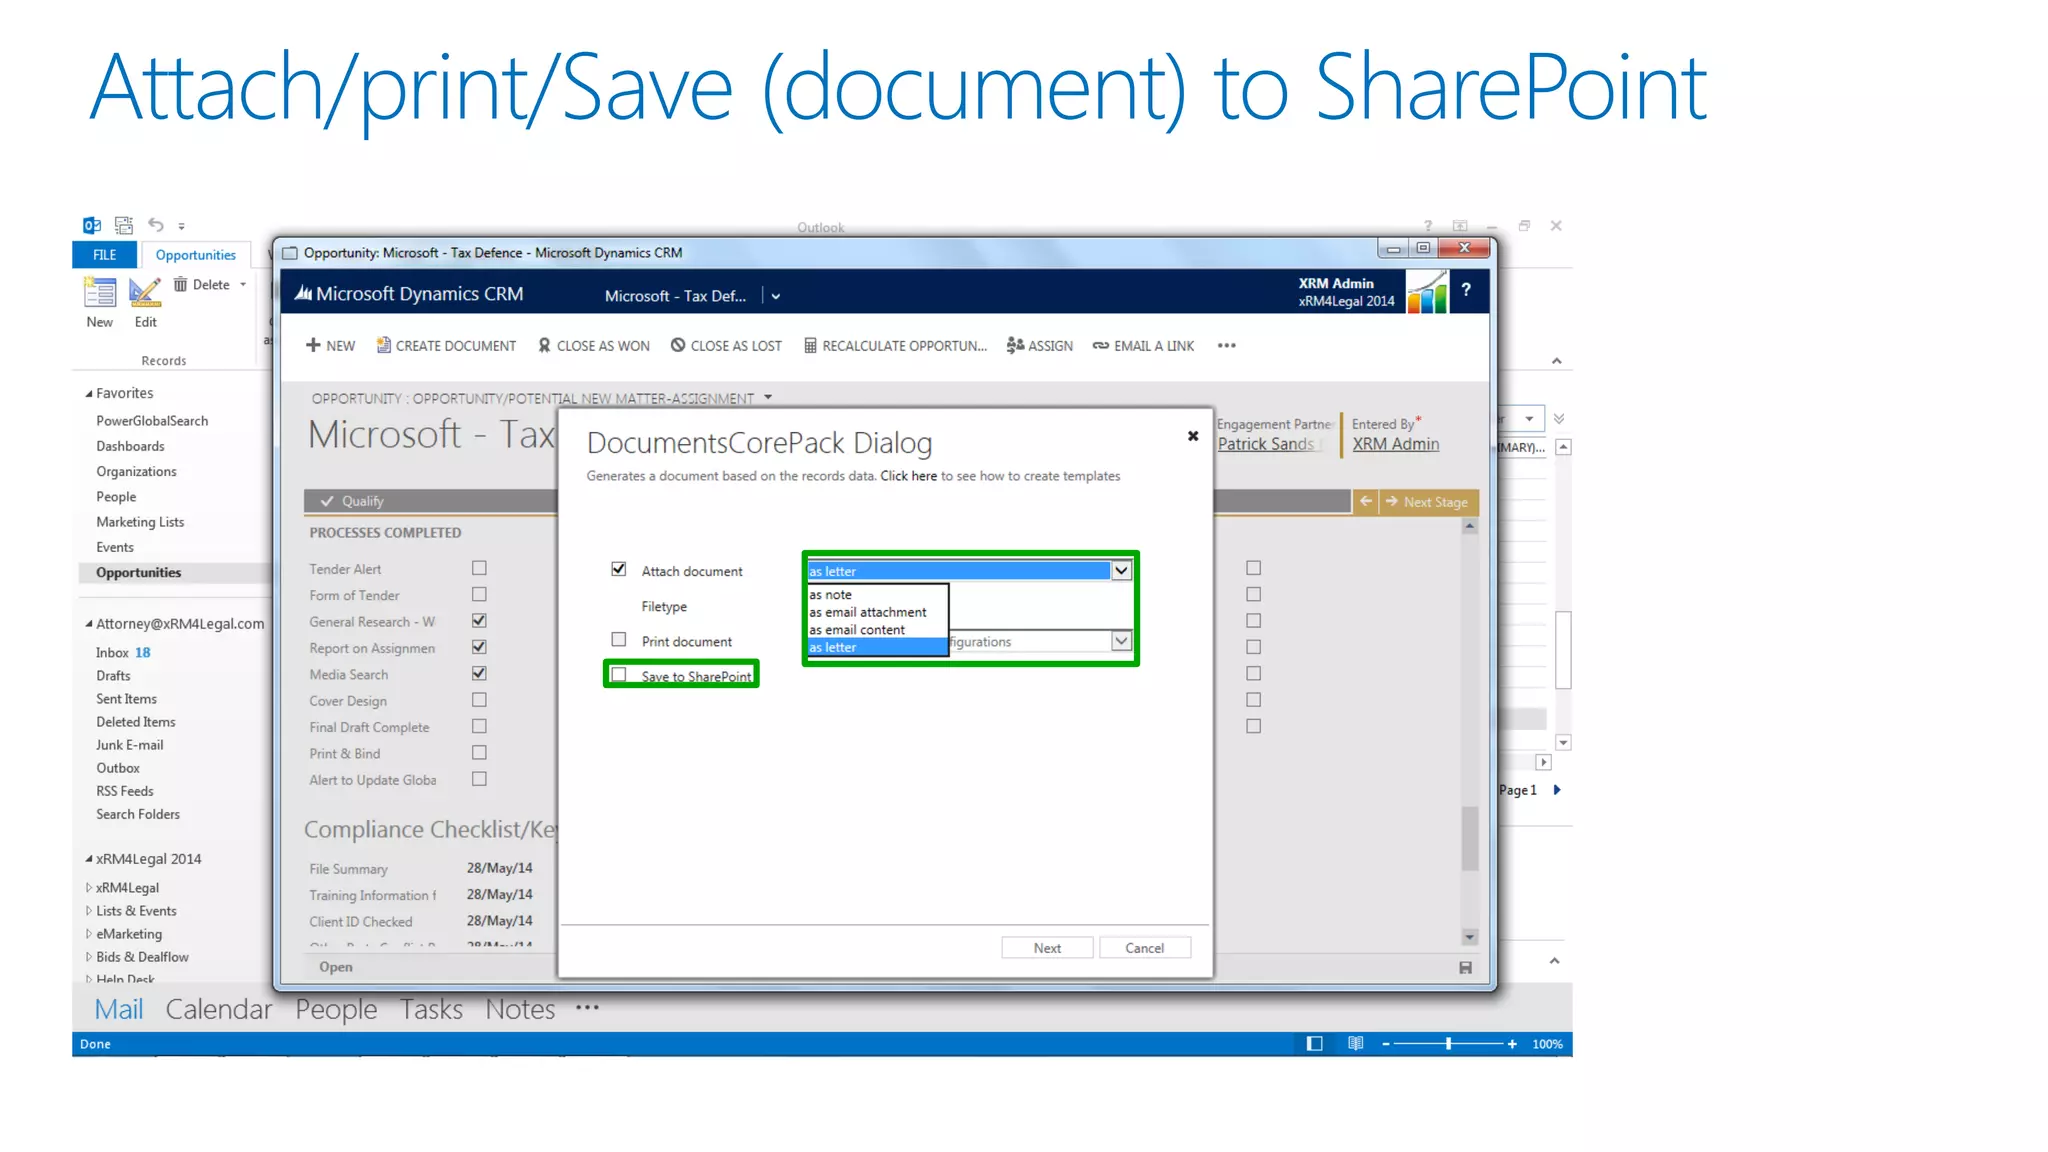Open the XRM Admin link
This screenshot has width=2048, height=1152.
pyautogui.click(x=1396, y=444)
